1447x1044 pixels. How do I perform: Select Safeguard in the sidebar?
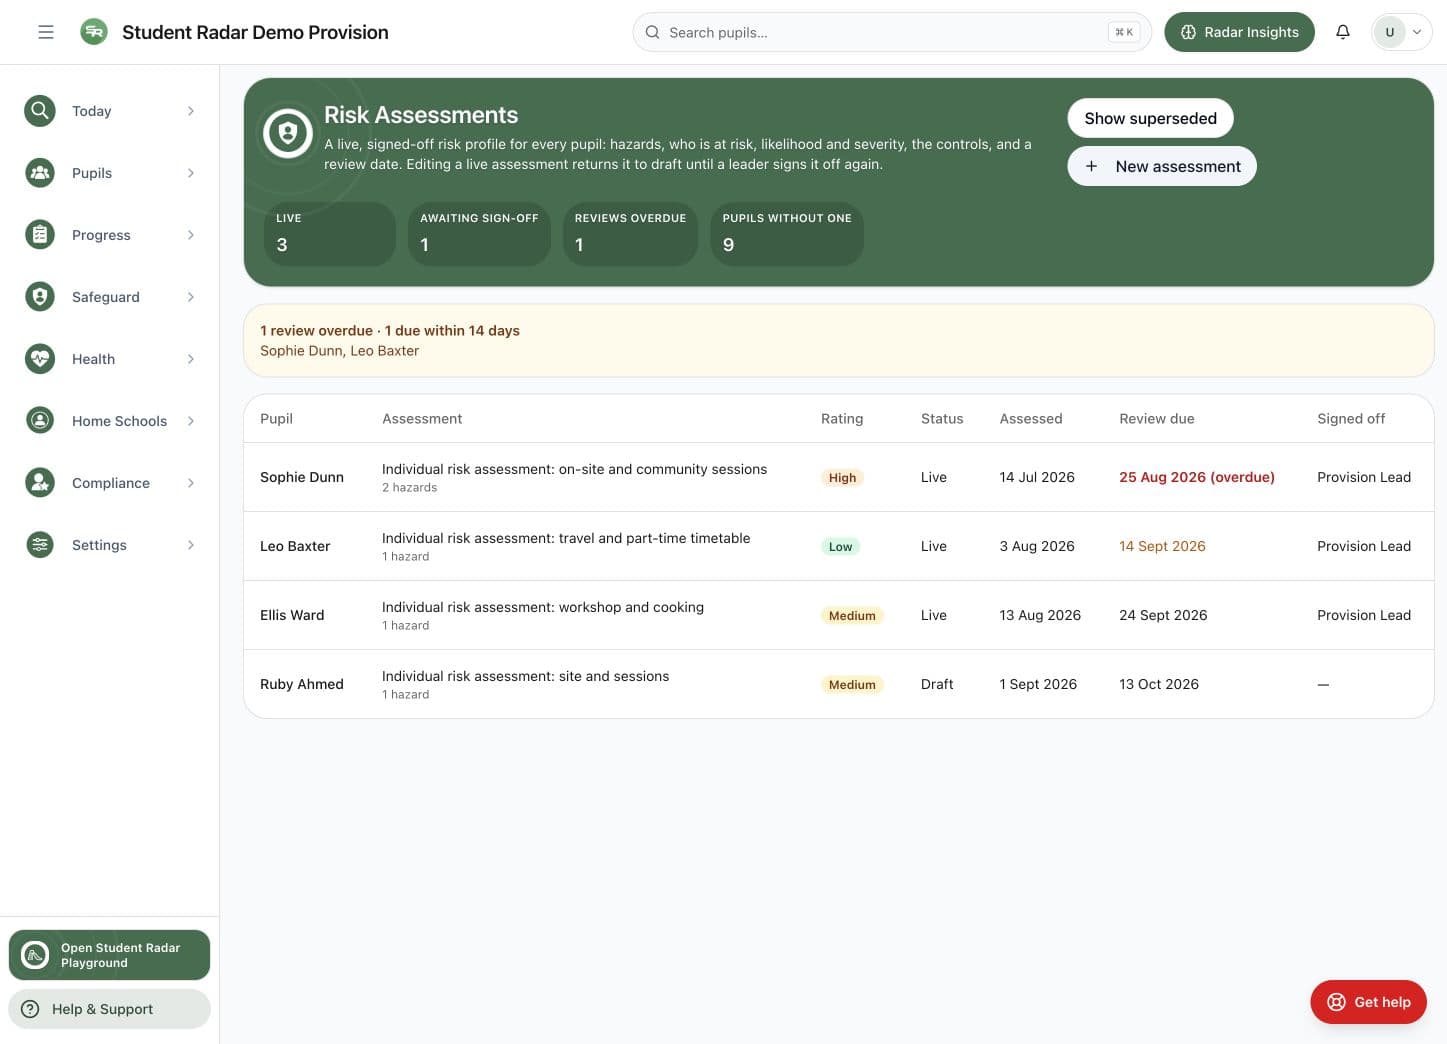click(110, 297)
